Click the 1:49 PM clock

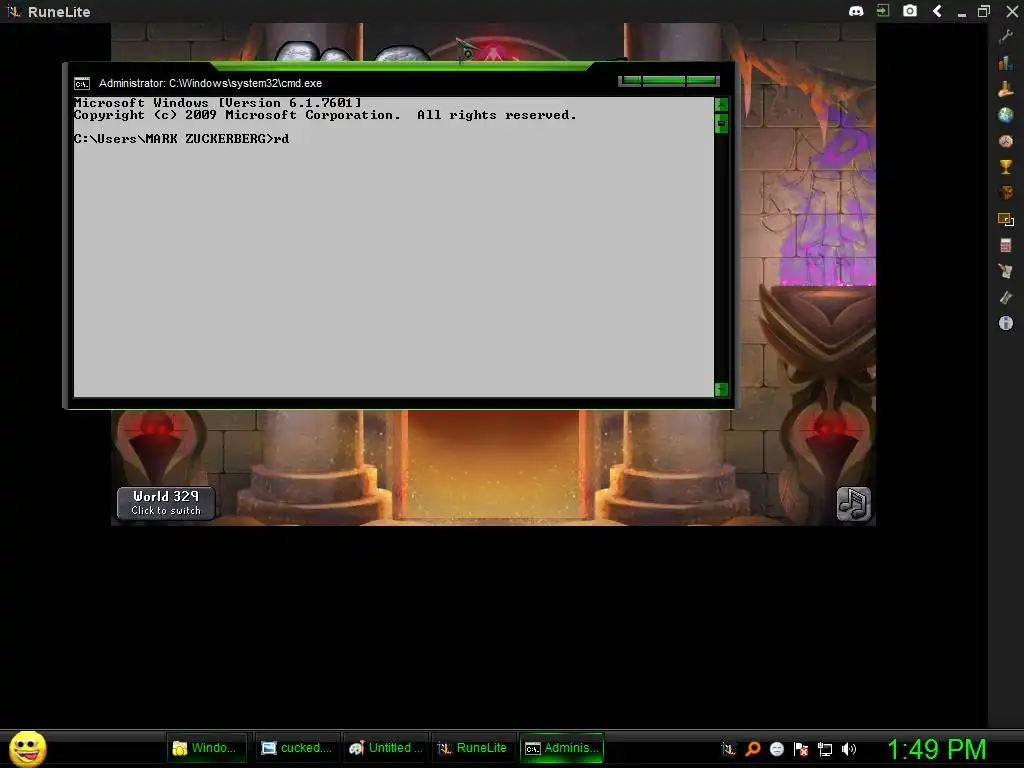[x=936, y=749]
